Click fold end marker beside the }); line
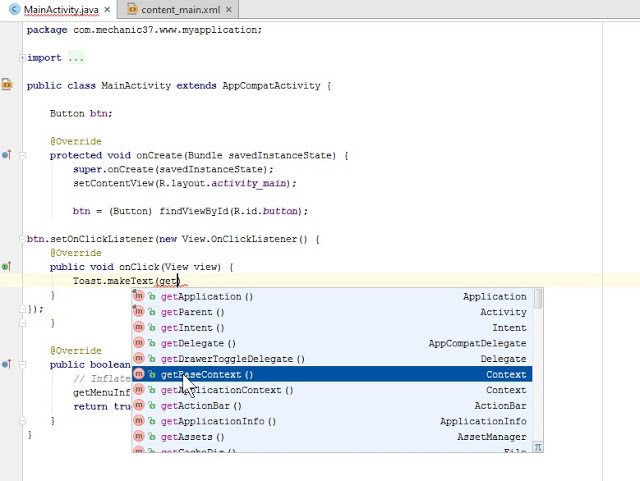 [22, 309]
